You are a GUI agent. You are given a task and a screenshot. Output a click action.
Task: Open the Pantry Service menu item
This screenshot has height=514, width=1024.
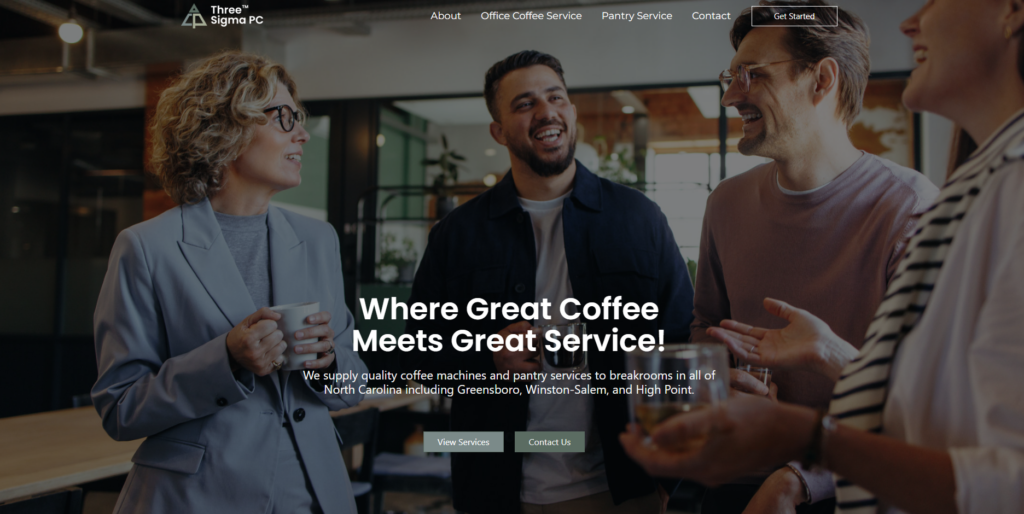[x=637, y=16]
